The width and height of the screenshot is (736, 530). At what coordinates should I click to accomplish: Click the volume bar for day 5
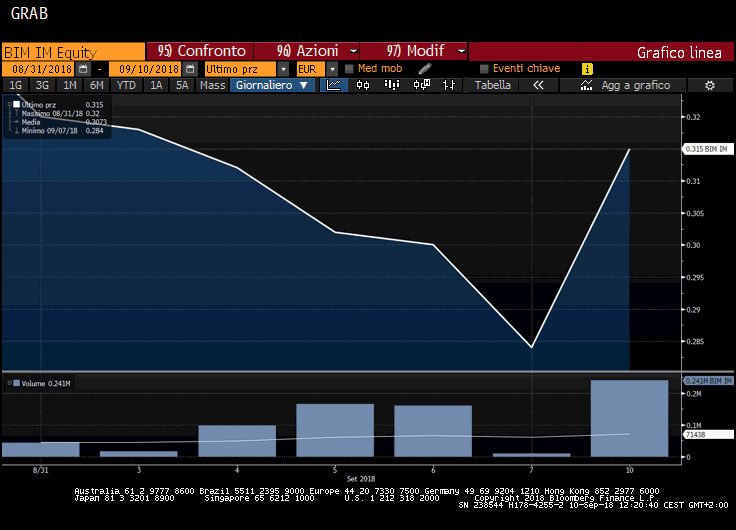point(335,430)
